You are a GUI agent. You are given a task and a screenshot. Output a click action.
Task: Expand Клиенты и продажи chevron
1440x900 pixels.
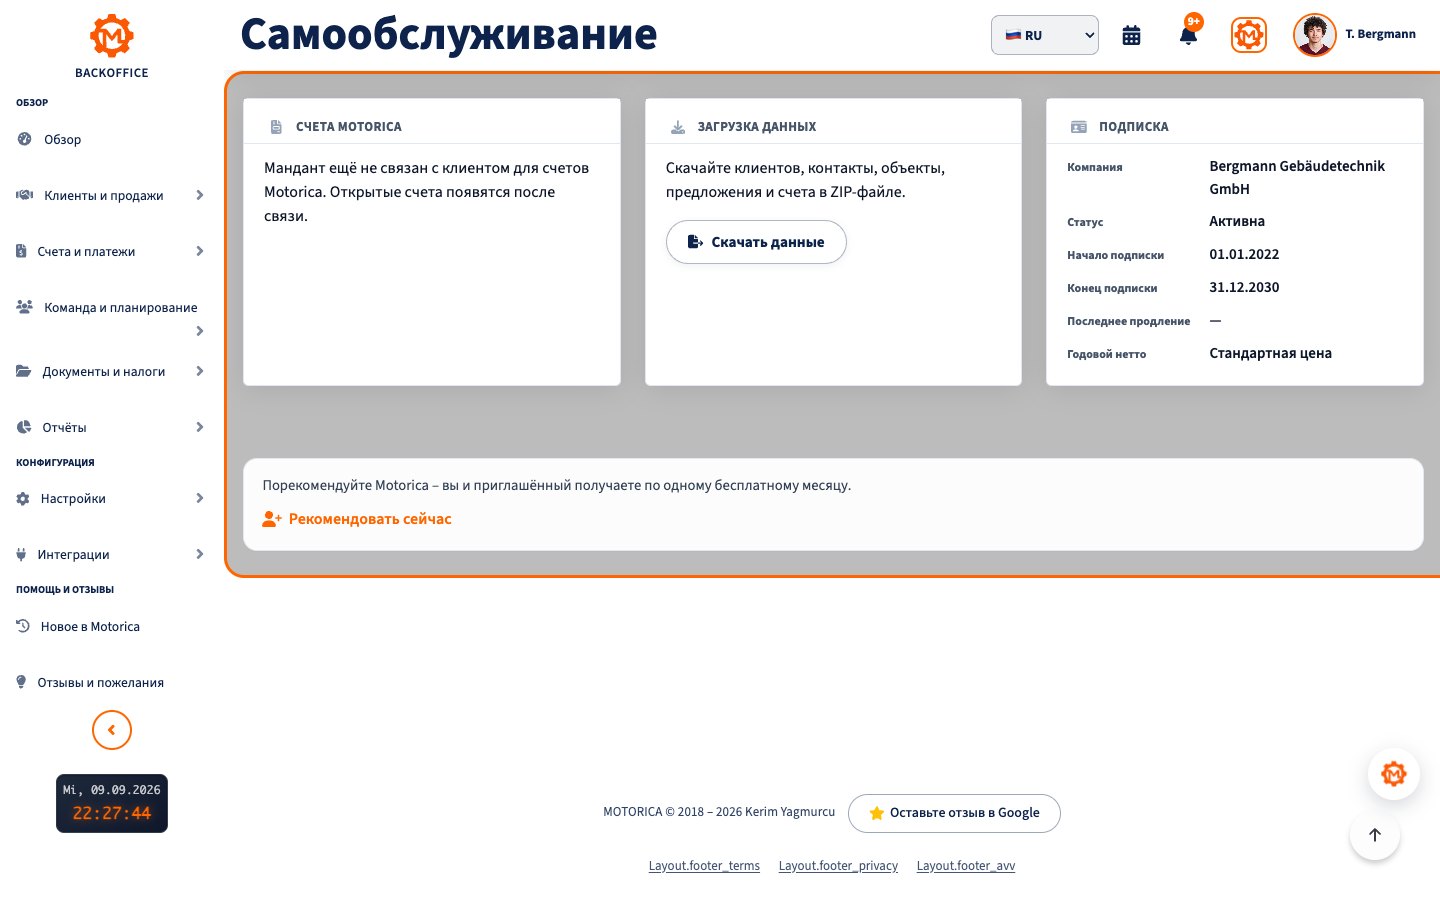tap(200, 195)
